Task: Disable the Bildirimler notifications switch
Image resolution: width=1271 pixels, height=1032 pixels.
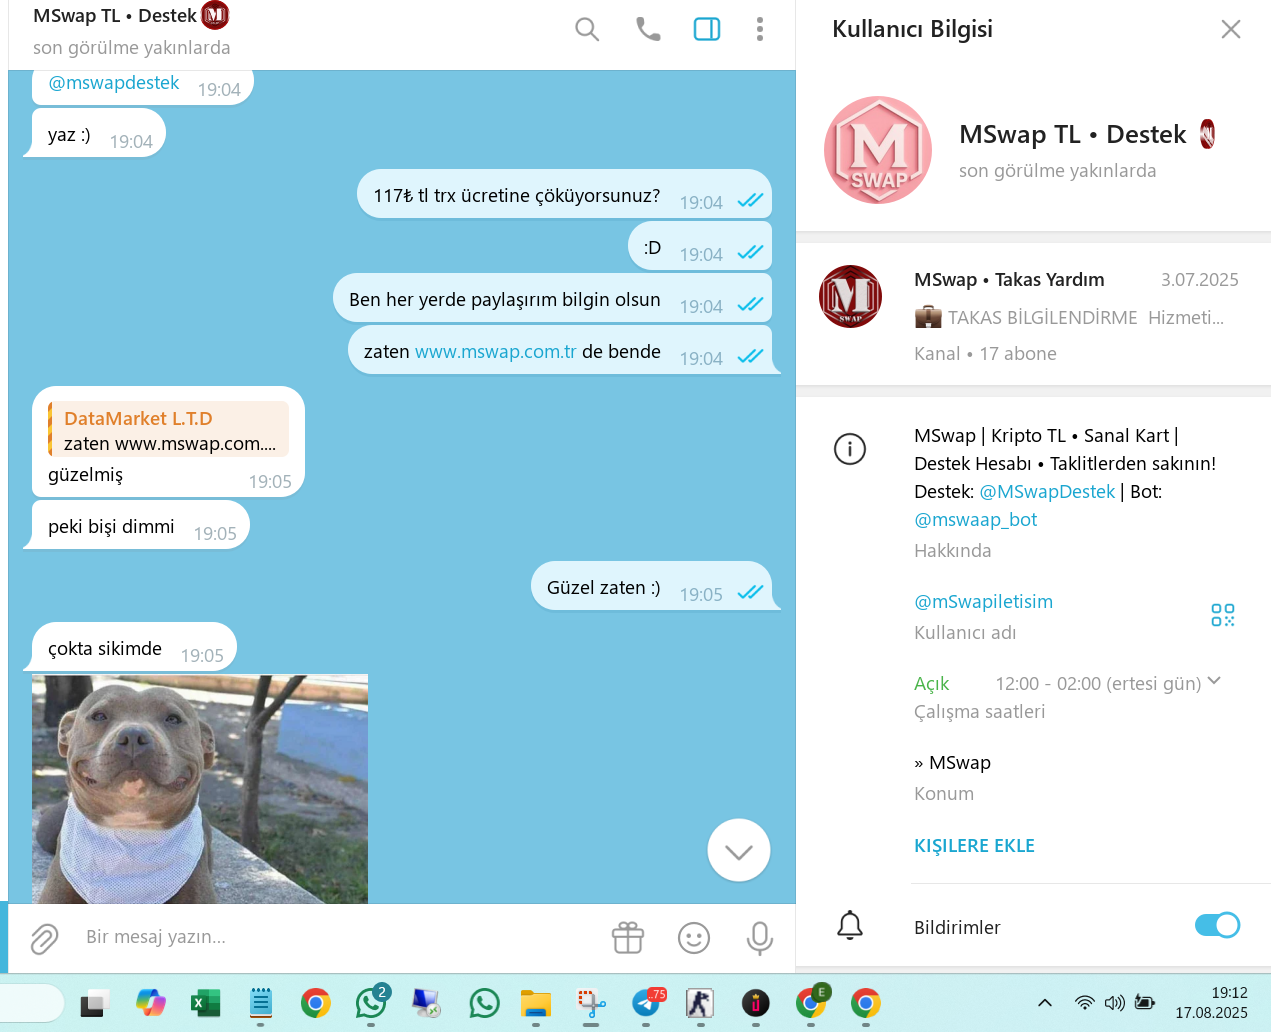Action: [1217, 926]
